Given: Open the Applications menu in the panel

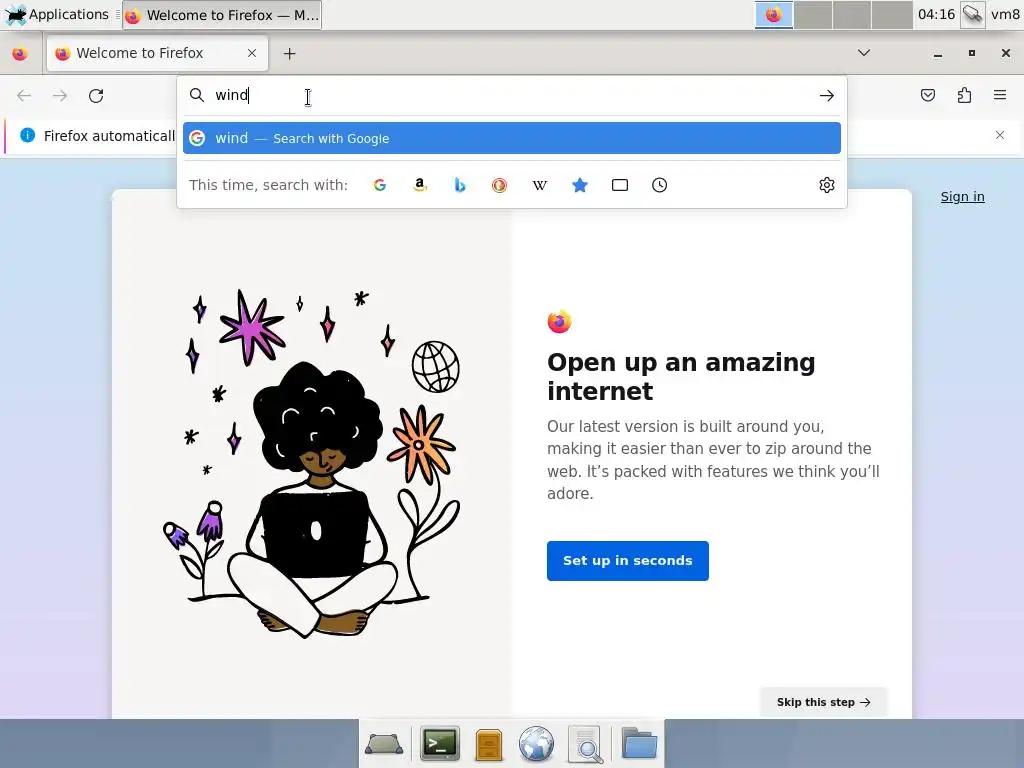Looking at the screenshot, I should [57, 14].
